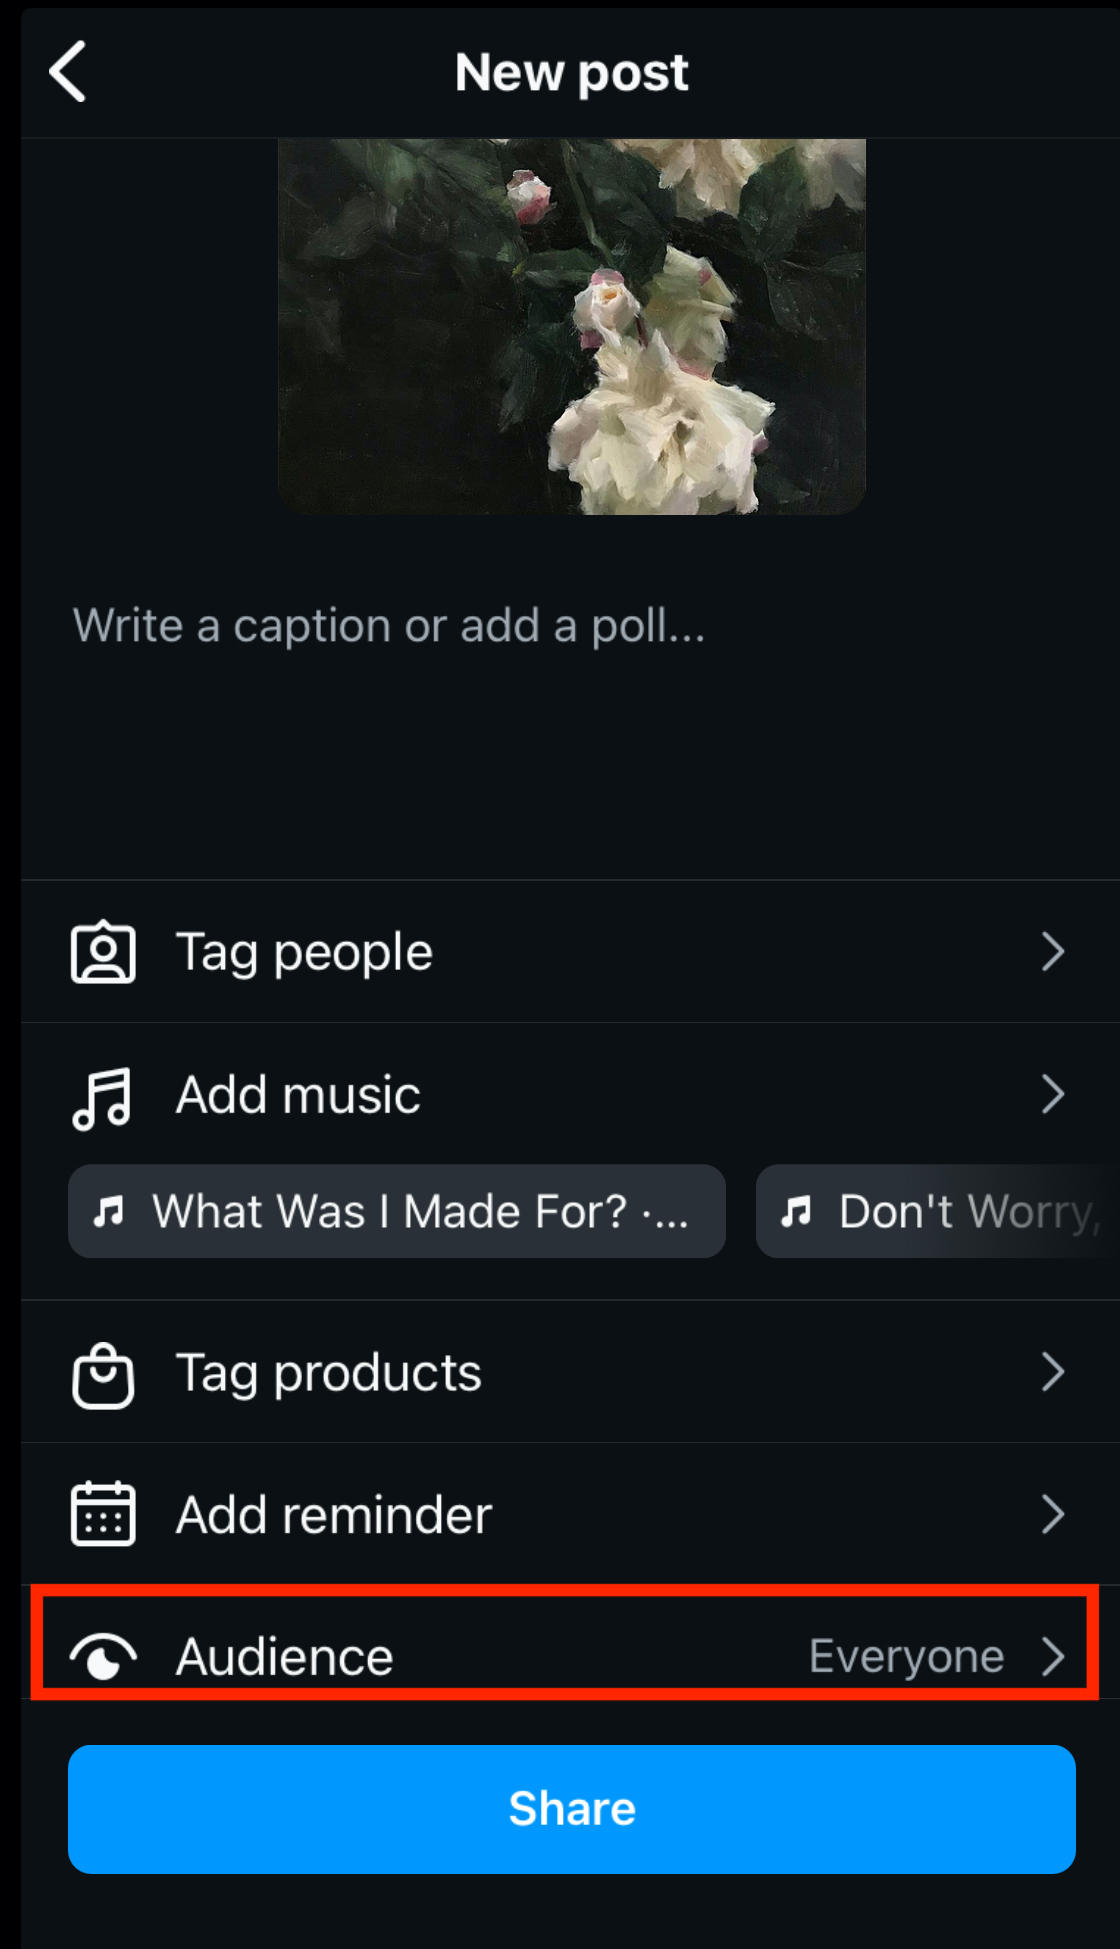1120x1949 pixels.
Task: Open the Add reminder chevron
Action: coord(1052,1514)
